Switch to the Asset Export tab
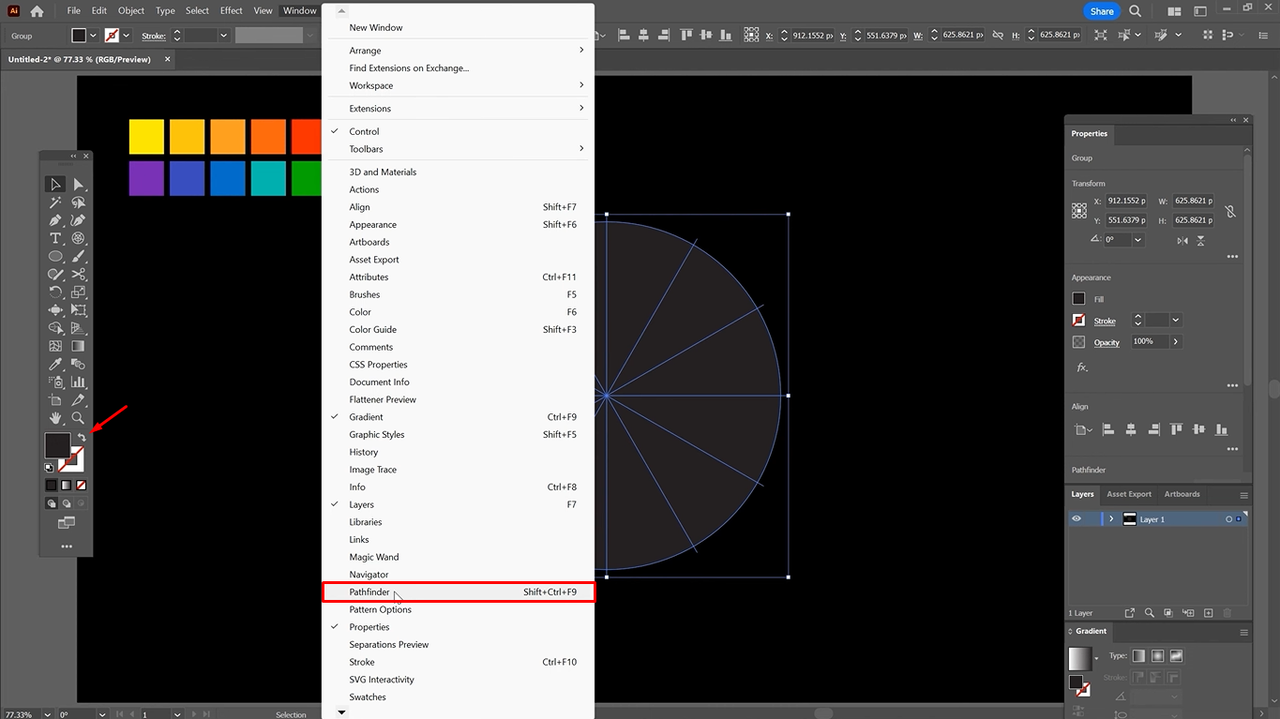The height and width of the screenshot is (719, 1280). coord(1129,494)
